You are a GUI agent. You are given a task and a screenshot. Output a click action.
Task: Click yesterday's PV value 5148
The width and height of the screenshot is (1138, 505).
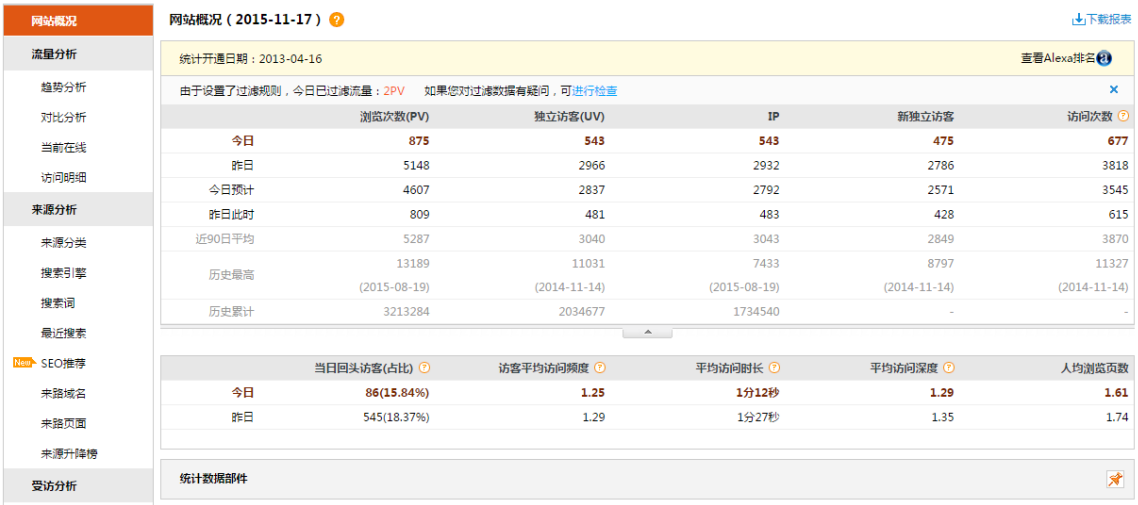coord(417,165)
